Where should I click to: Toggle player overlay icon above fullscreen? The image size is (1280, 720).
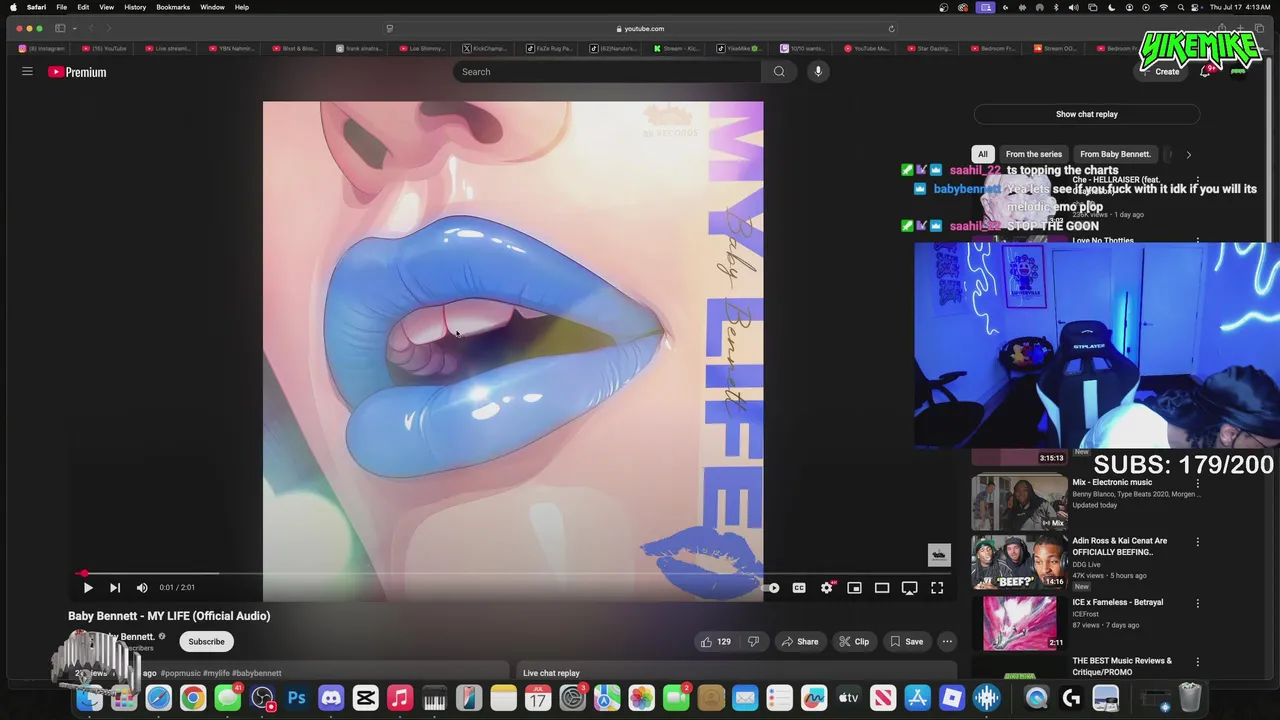[x=938, y=554]
